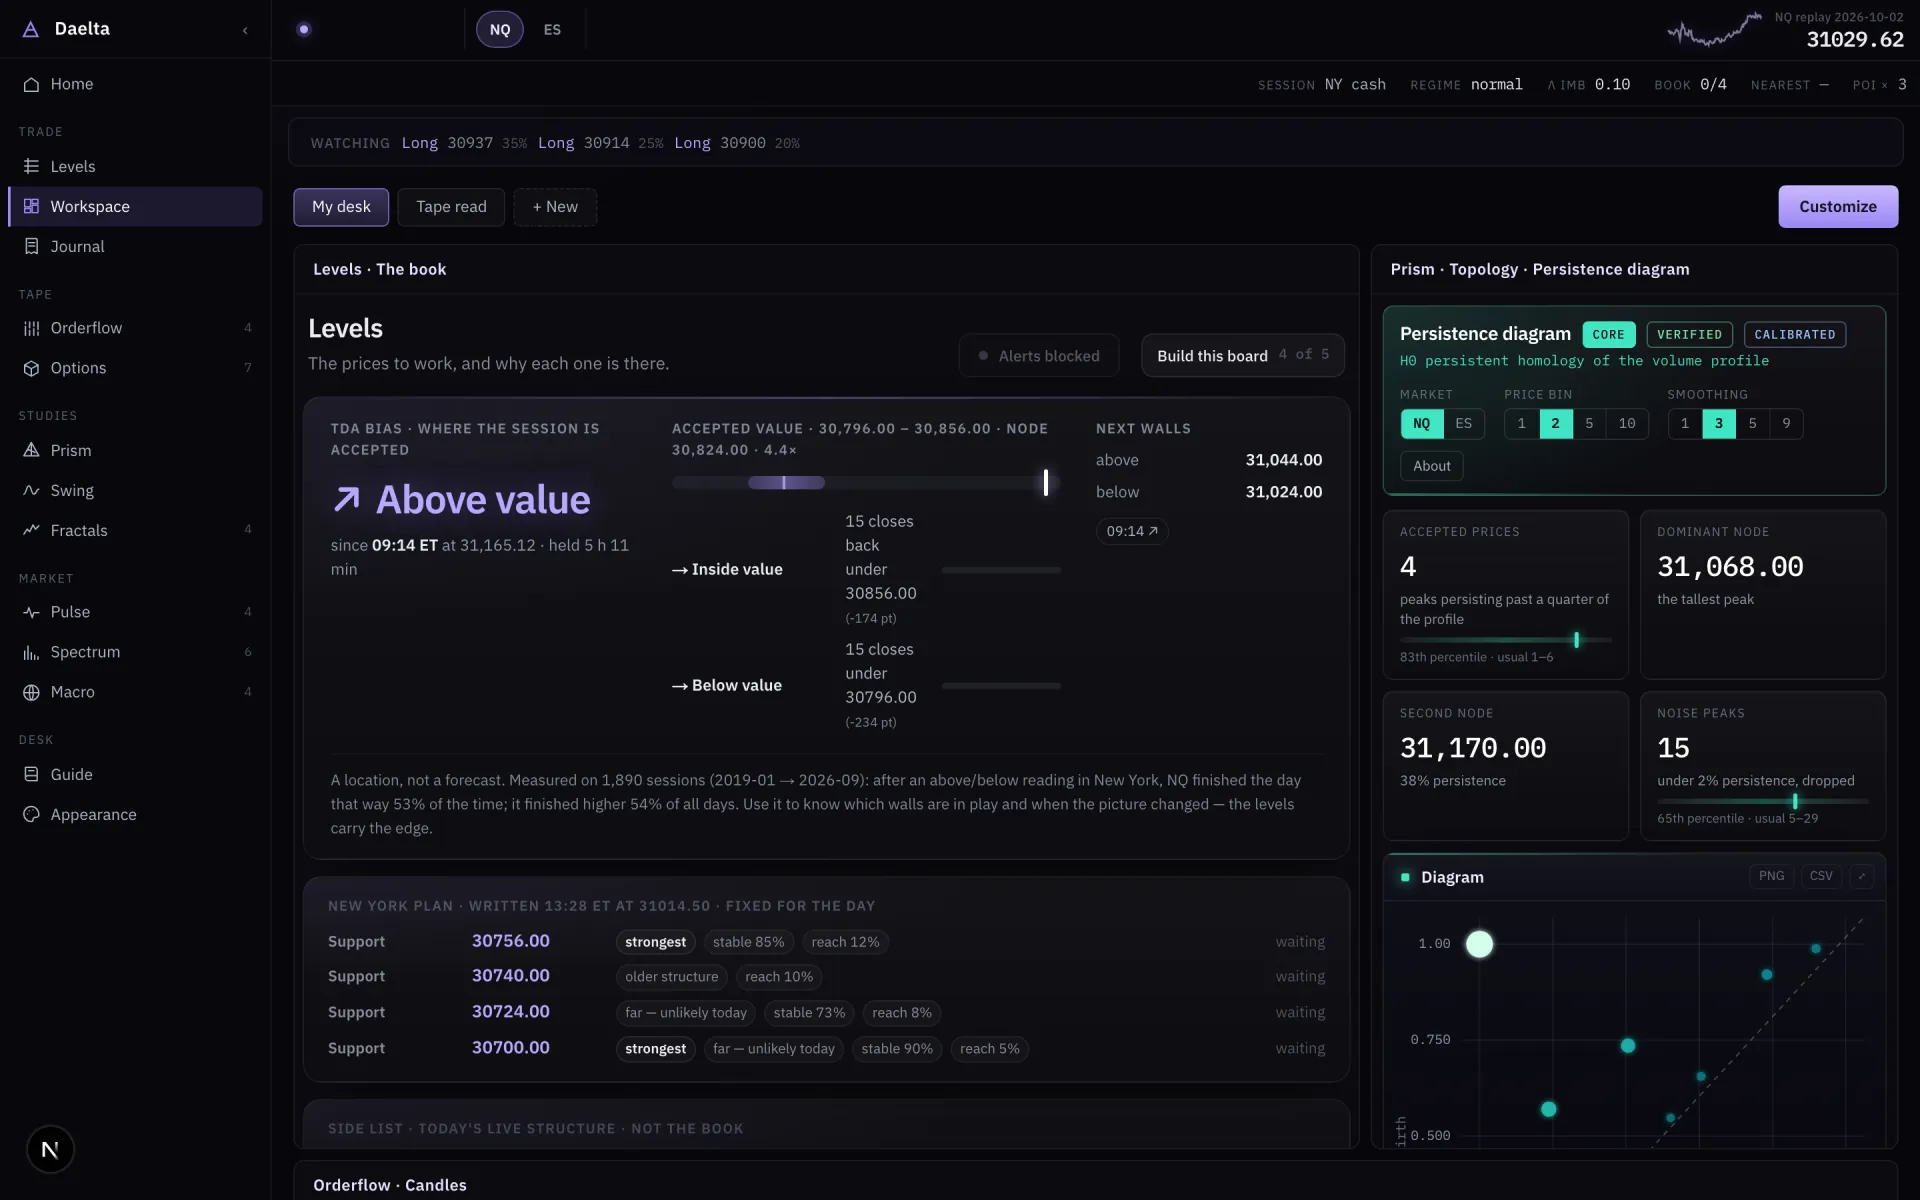Collapse the sidebar with the chevron

coord(245,30)
